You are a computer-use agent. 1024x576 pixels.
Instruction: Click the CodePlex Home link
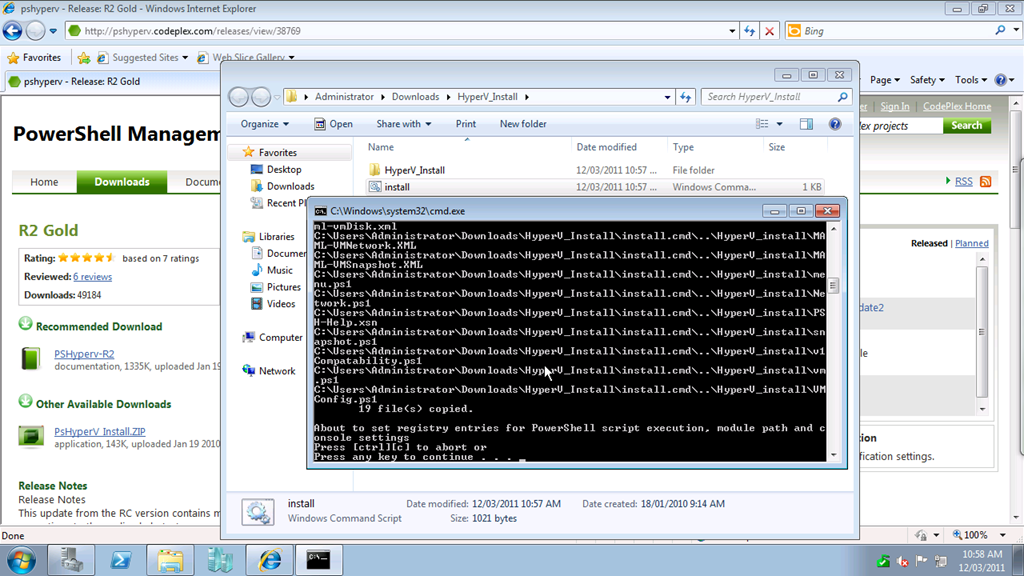tap(956, 106)
